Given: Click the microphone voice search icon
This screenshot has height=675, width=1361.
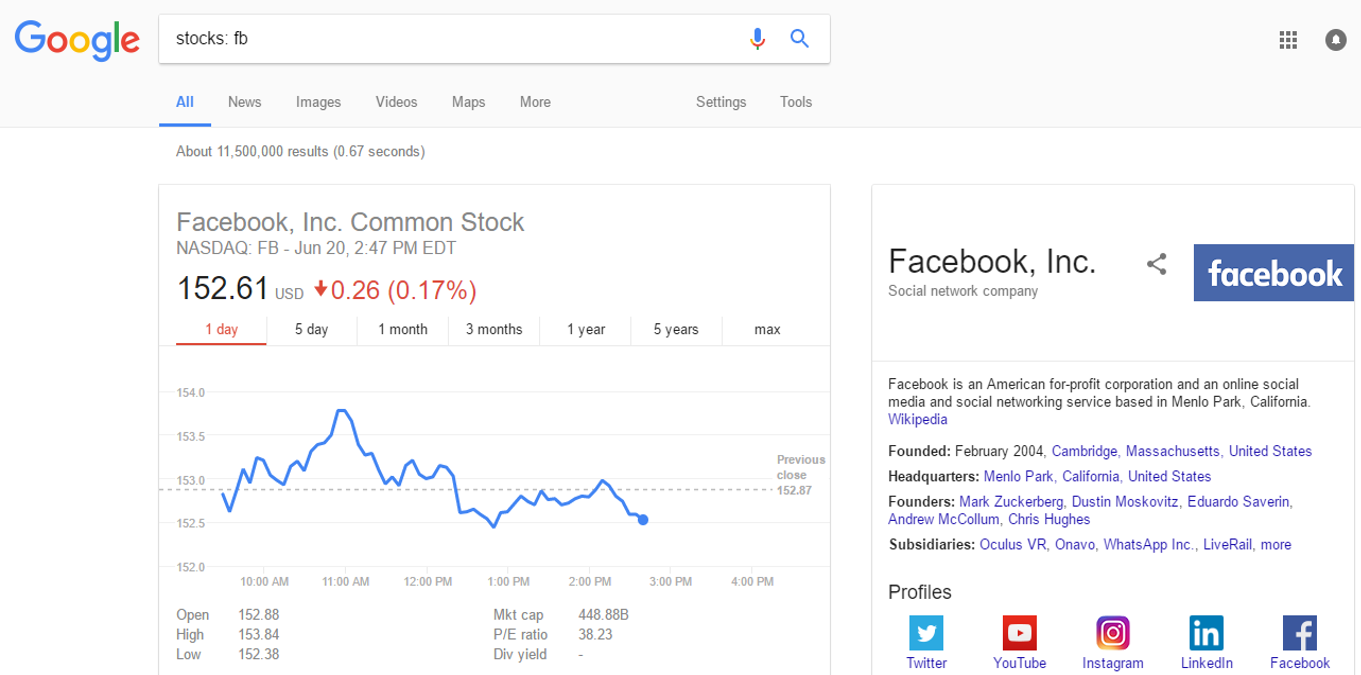Looking at the screenshot, I should coord(757,39).
